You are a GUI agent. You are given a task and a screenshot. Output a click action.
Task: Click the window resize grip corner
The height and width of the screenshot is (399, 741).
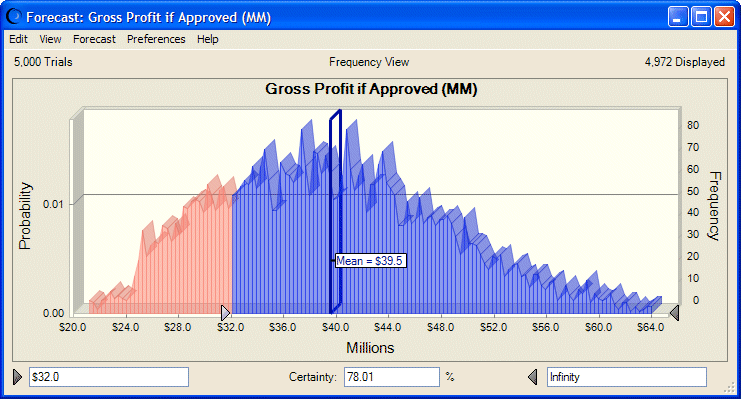(x=730, y=388)
